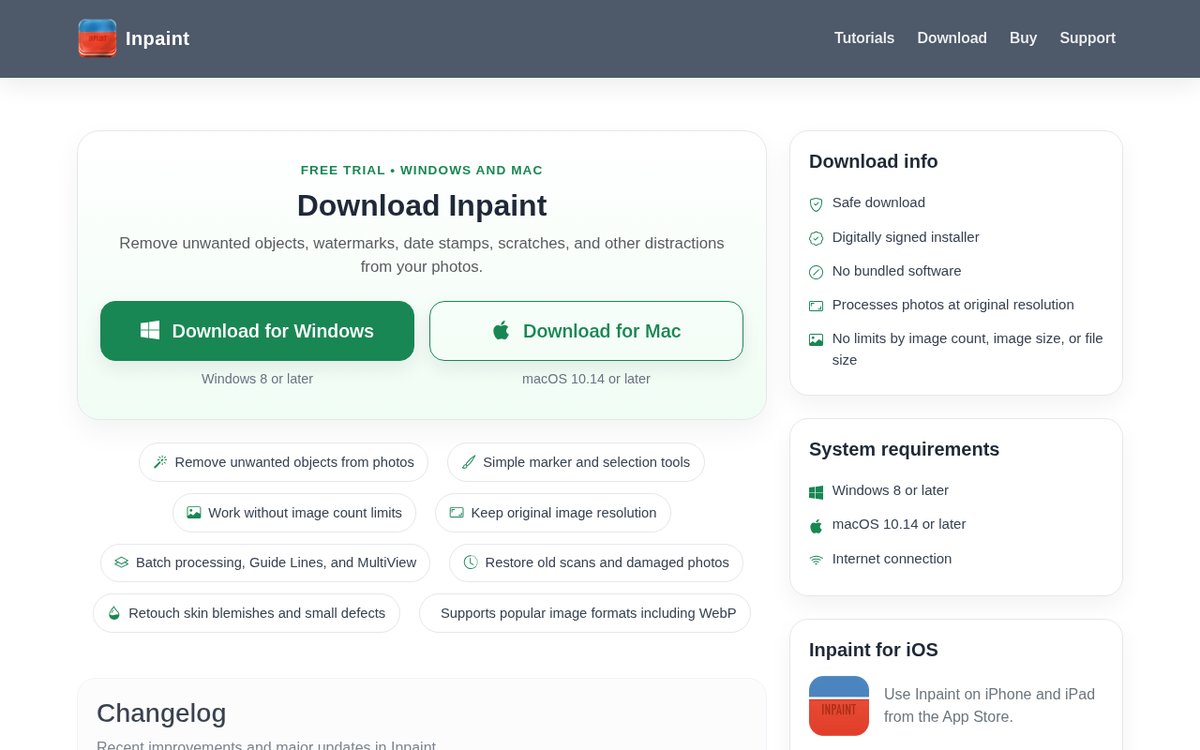Click the icon next to No bundled software

tap(816, 272)
